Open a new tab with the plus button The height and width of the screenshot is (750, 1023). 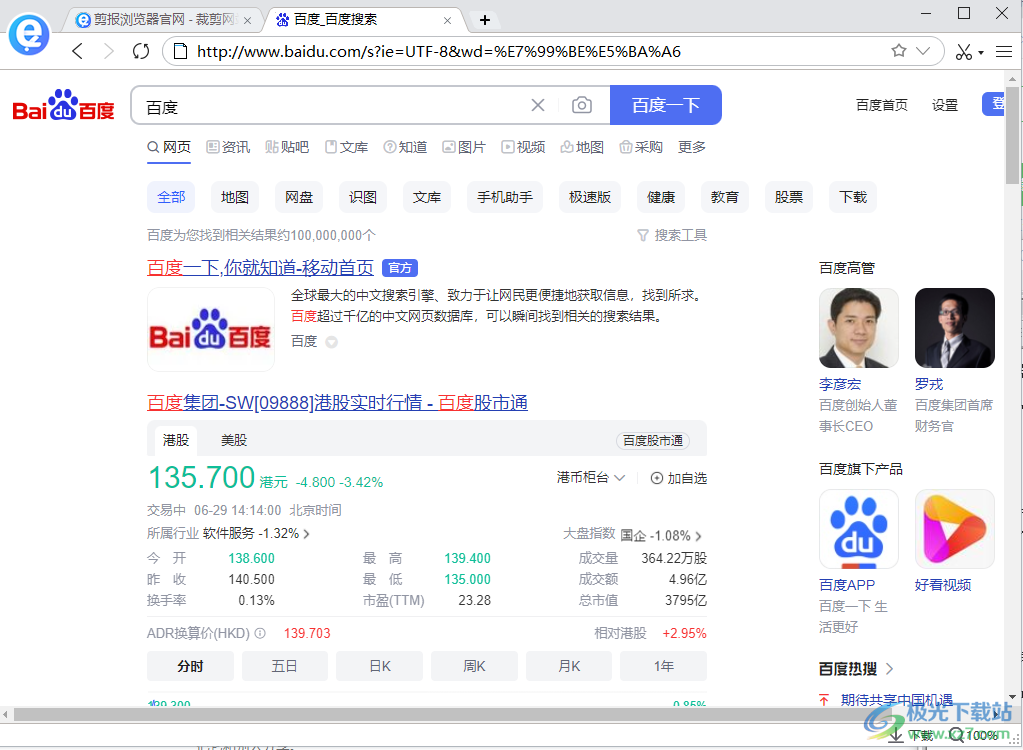pos(485,20)
